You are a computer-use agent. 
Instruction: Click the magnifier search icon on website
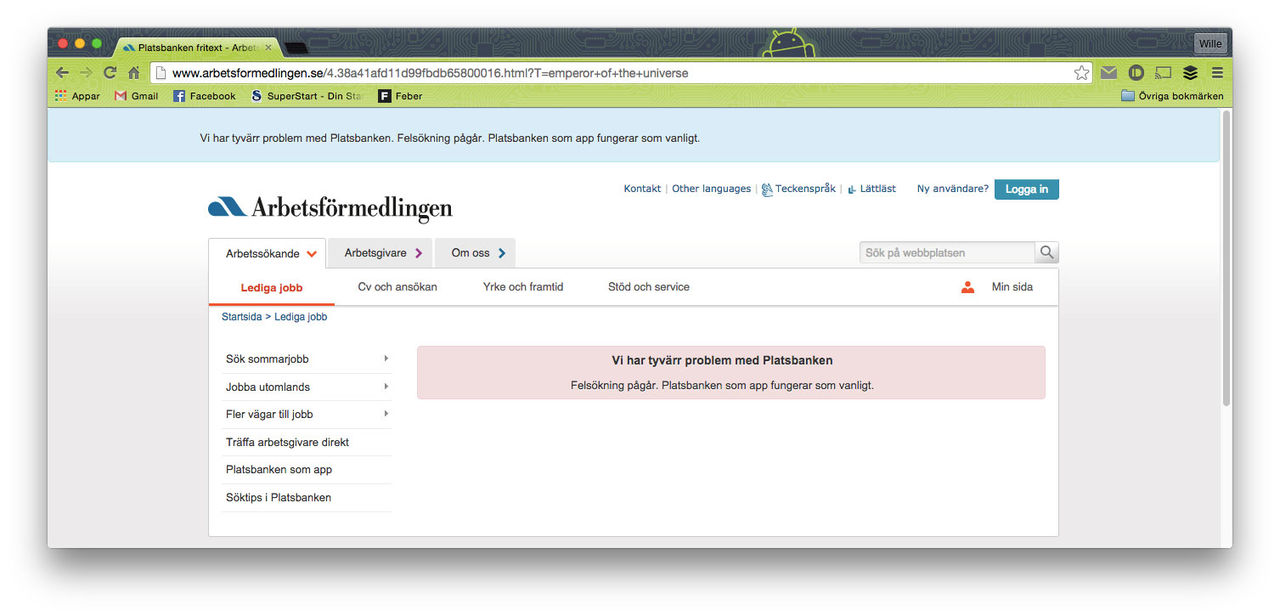pos(1047,253)
